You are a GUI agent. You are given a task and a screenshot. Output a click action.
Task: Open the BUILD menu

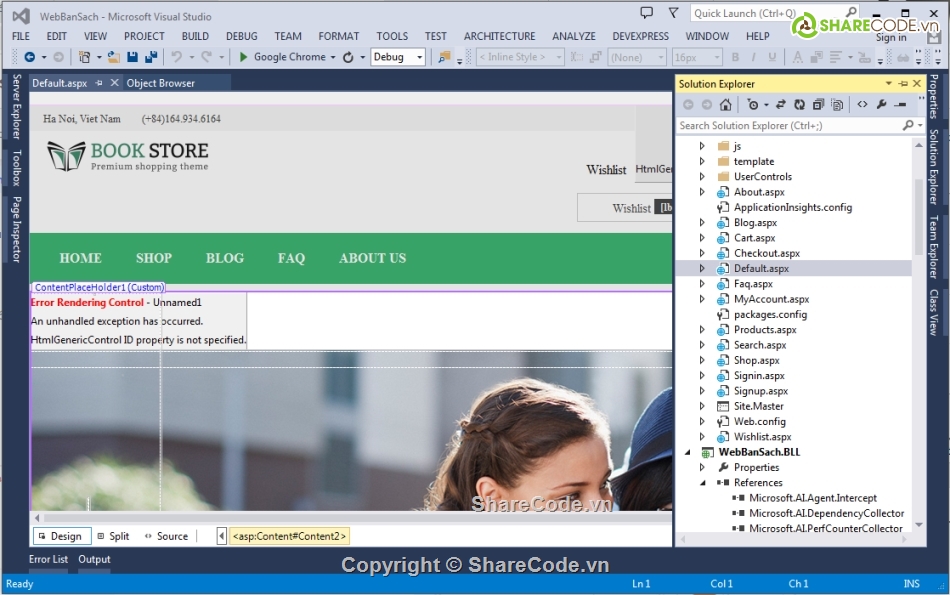pyautogui.click(x=195, y=36)
